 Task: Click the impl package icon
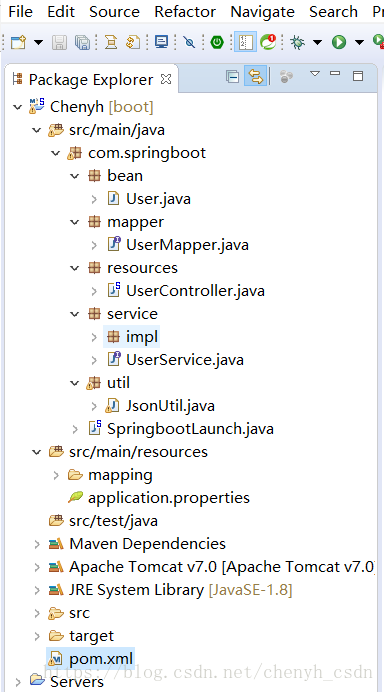(x=113, y=337)
